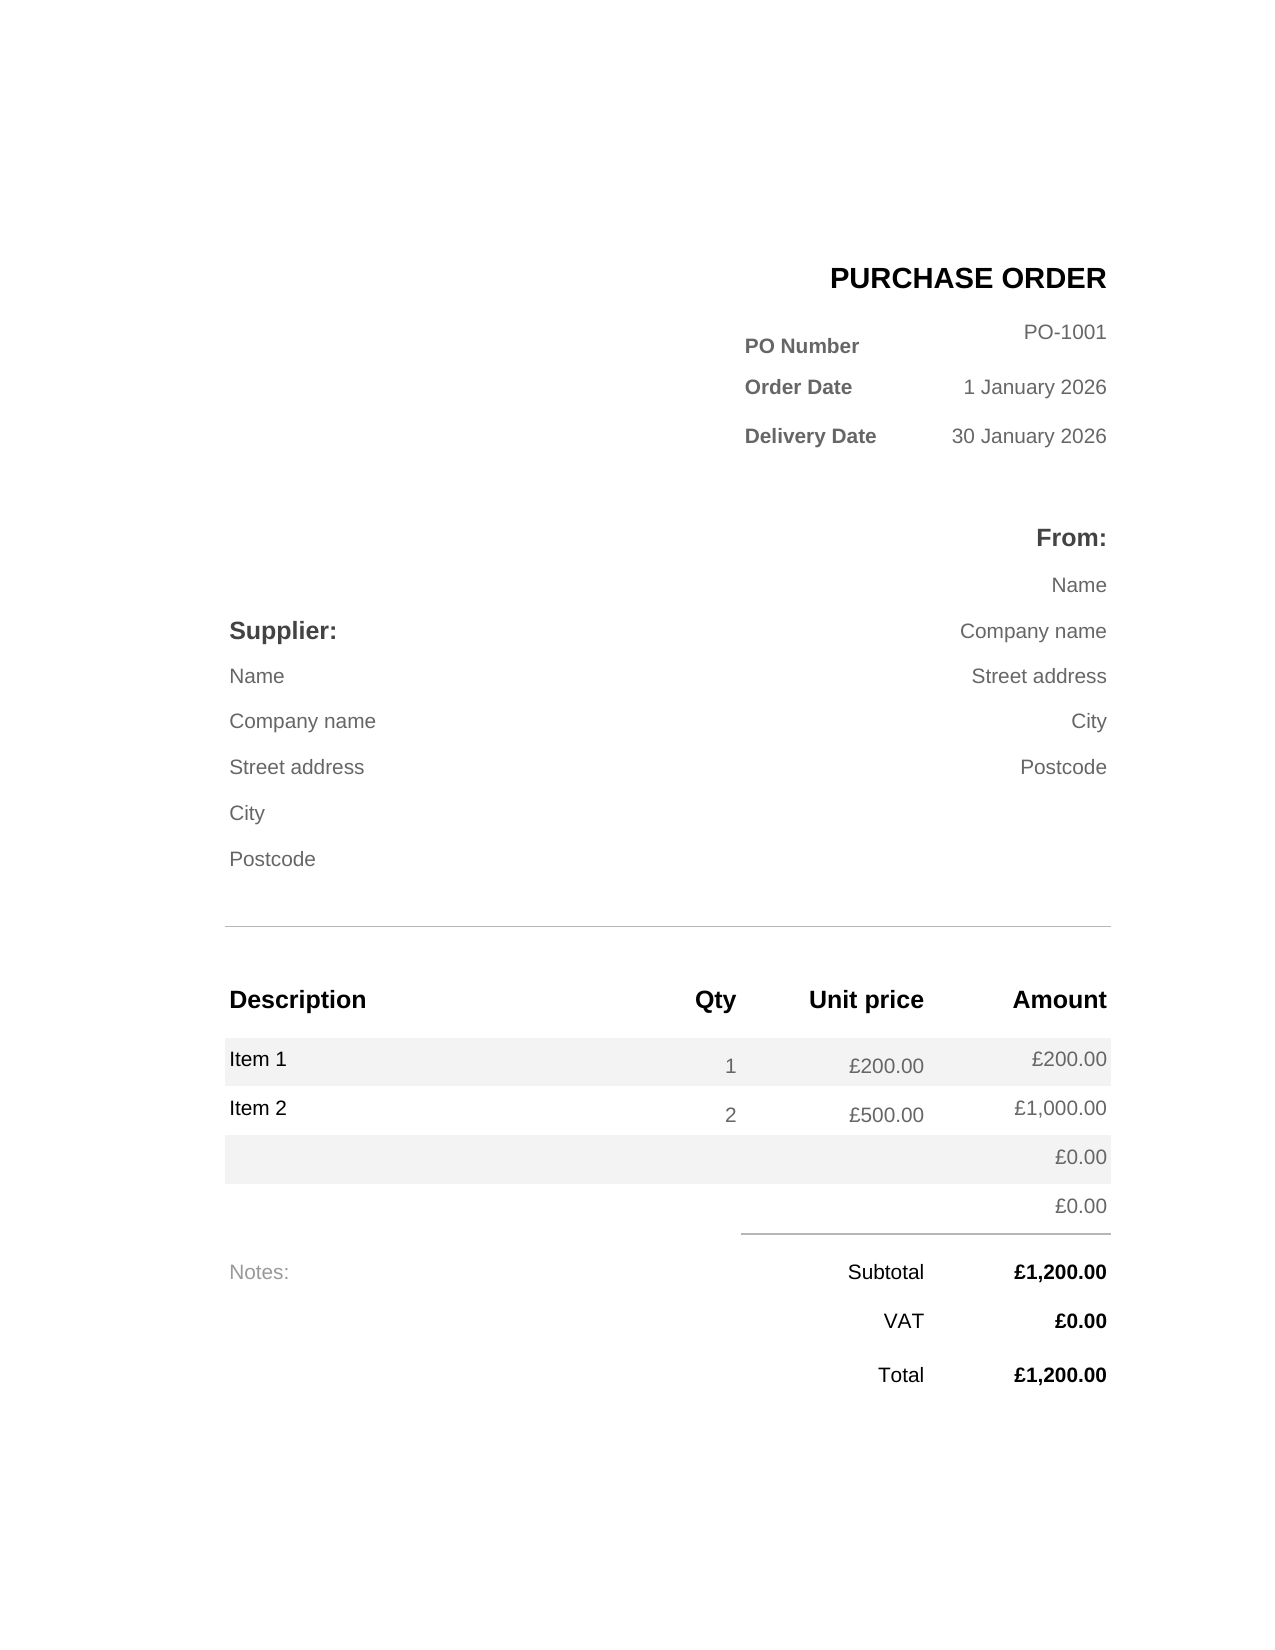Select the Supplier Street address field

pyautogui.click(x=296, y=767)
